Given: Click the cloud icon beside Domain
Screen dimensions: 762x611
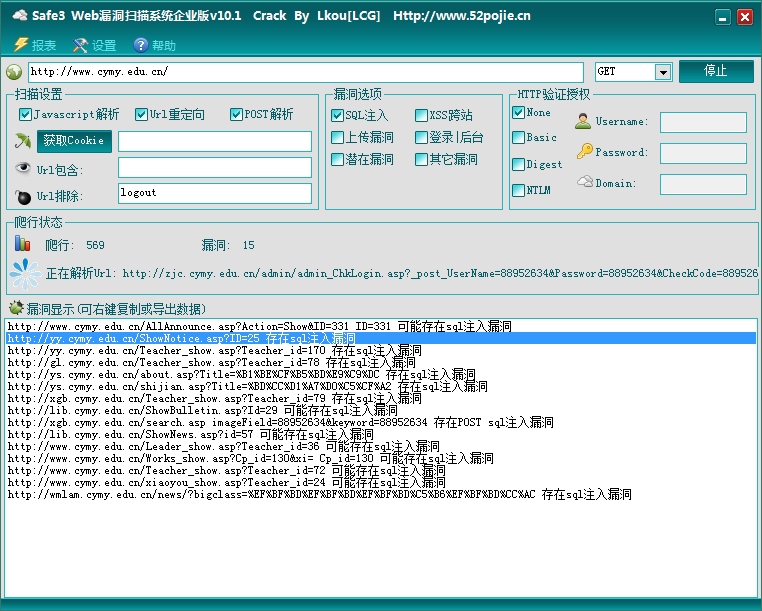Looking at the screenshot, I should pyautogui.click(x=585, y=181).
